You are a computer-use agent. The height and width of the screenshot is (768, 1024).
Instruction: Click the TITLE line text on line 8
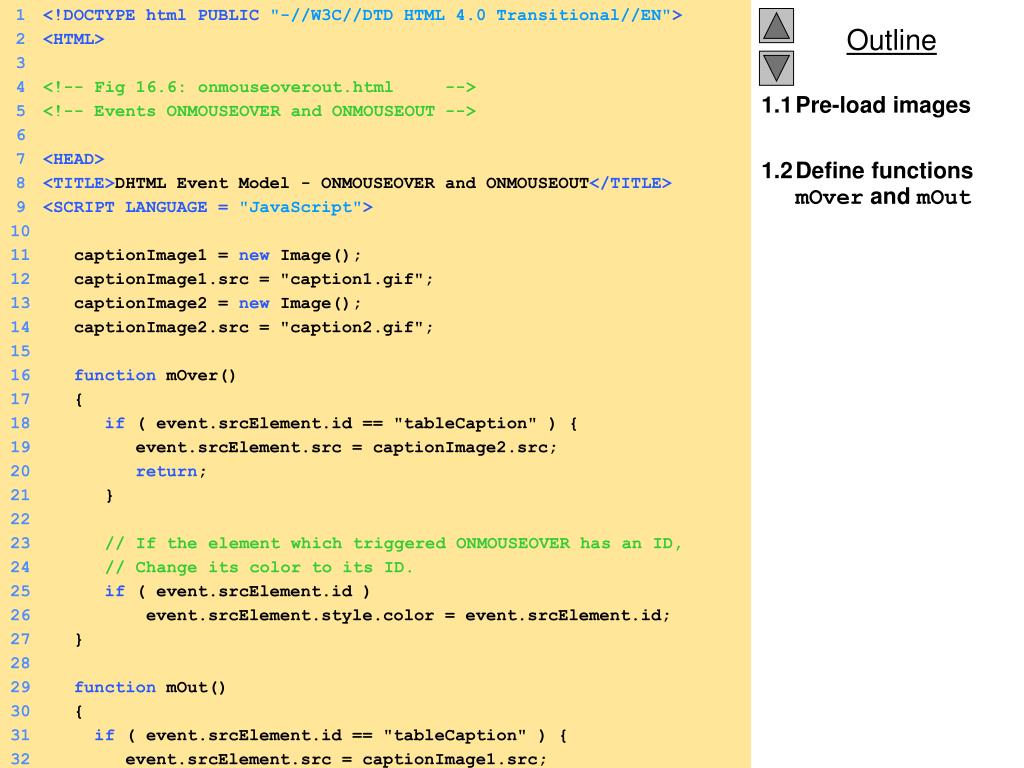(x=357, y=184)
